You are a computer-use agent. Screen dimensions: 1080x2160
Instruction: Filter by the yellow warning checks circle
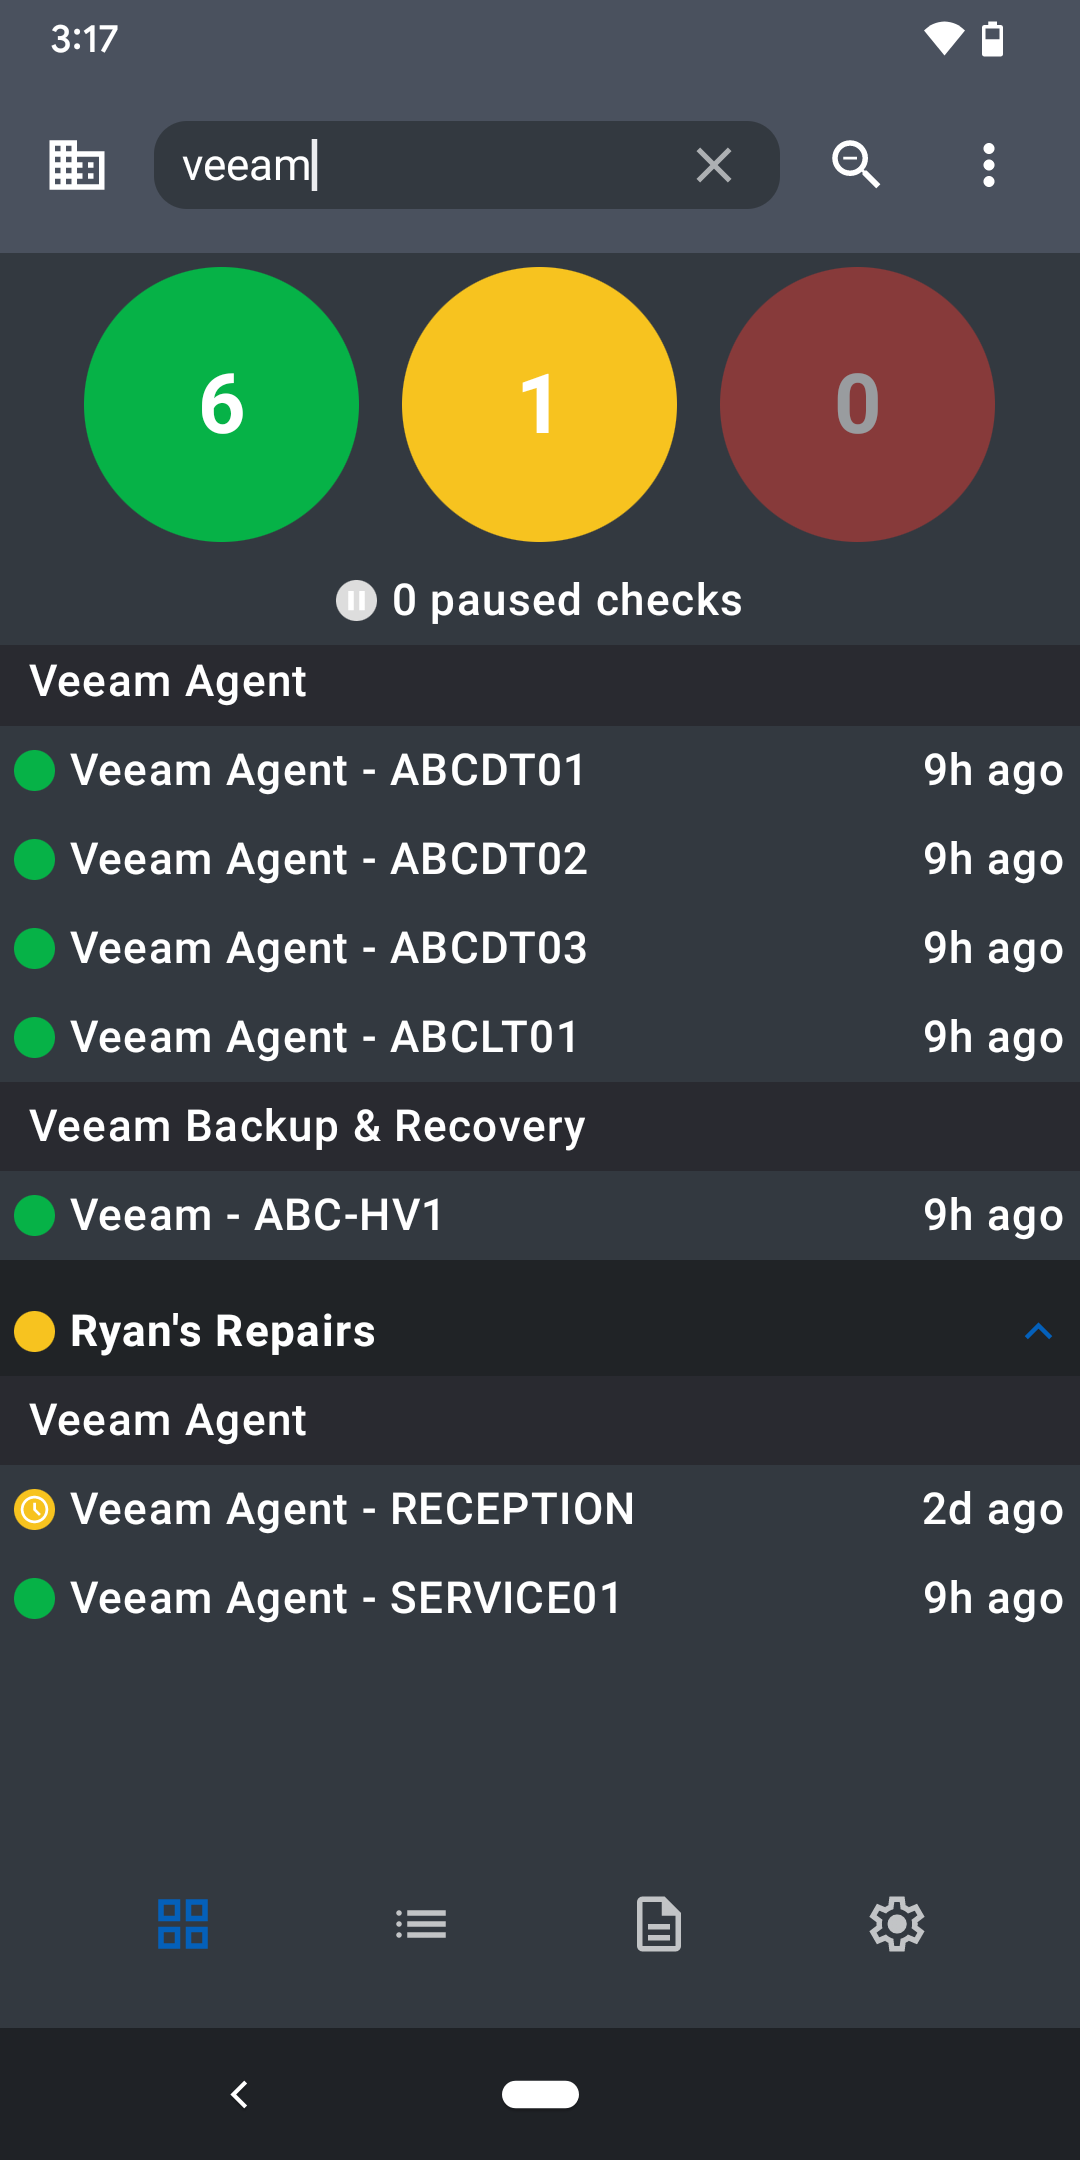click(x=539, y=404)
